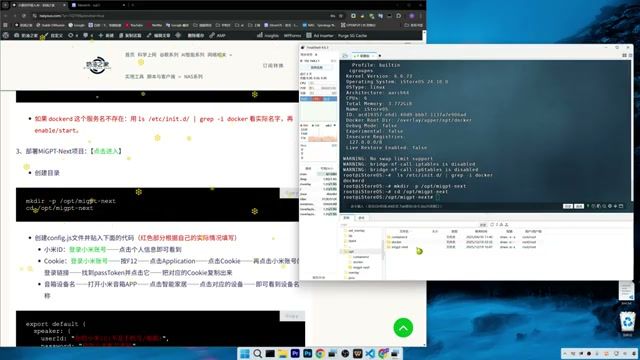
Task: Copy the export default code block
Action: pyautogui.click(x=292, y=316)
